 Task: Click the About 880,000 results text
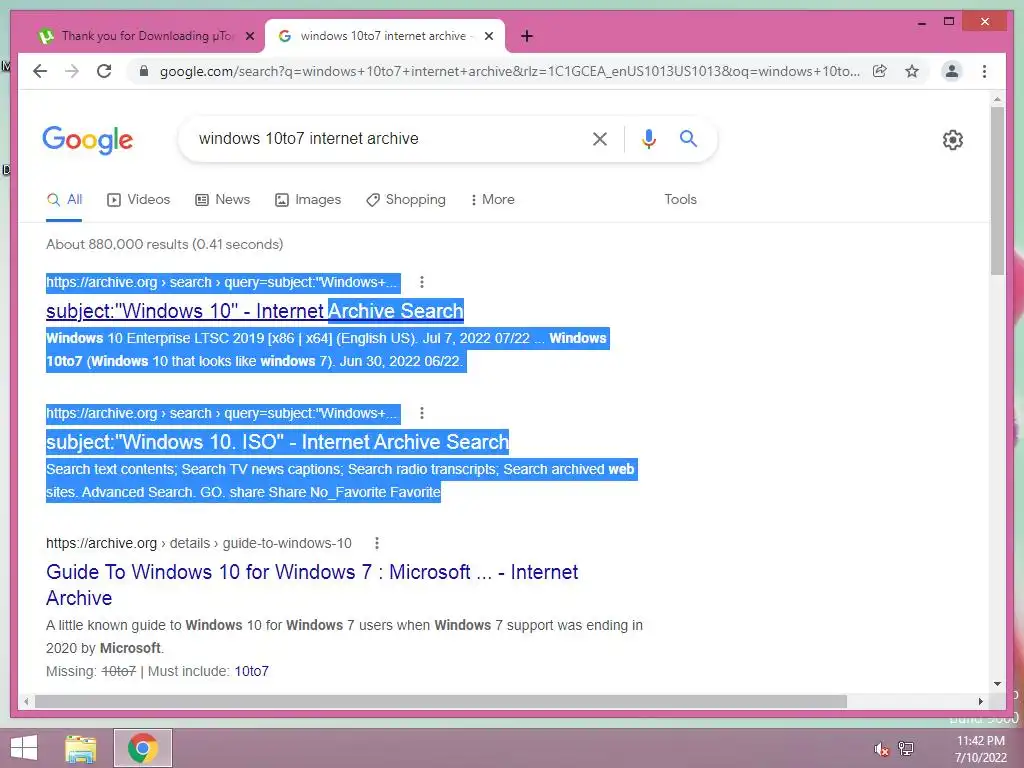coord(165,244)
